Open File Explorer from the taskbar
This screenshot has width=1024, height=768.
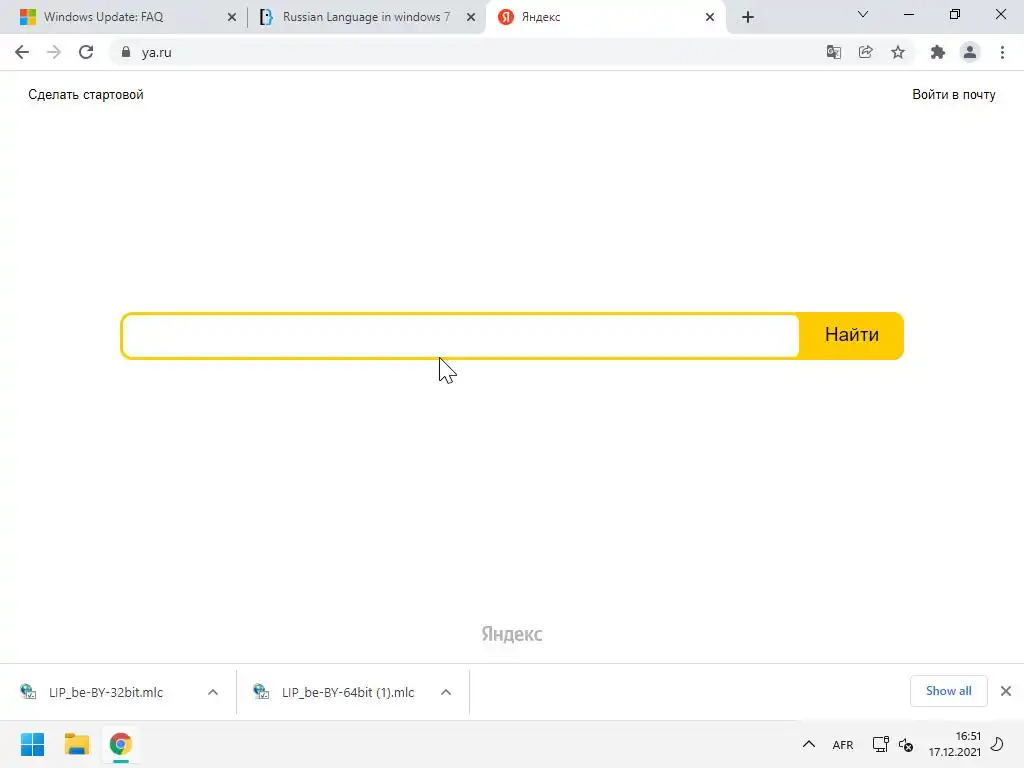click(x=76, y=744)
